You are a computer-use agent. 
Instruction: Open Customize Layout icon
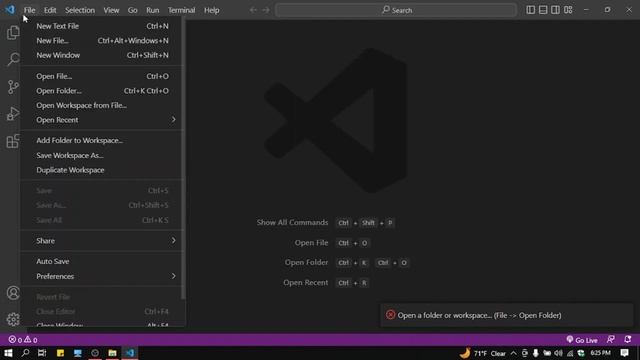(568, 10)
